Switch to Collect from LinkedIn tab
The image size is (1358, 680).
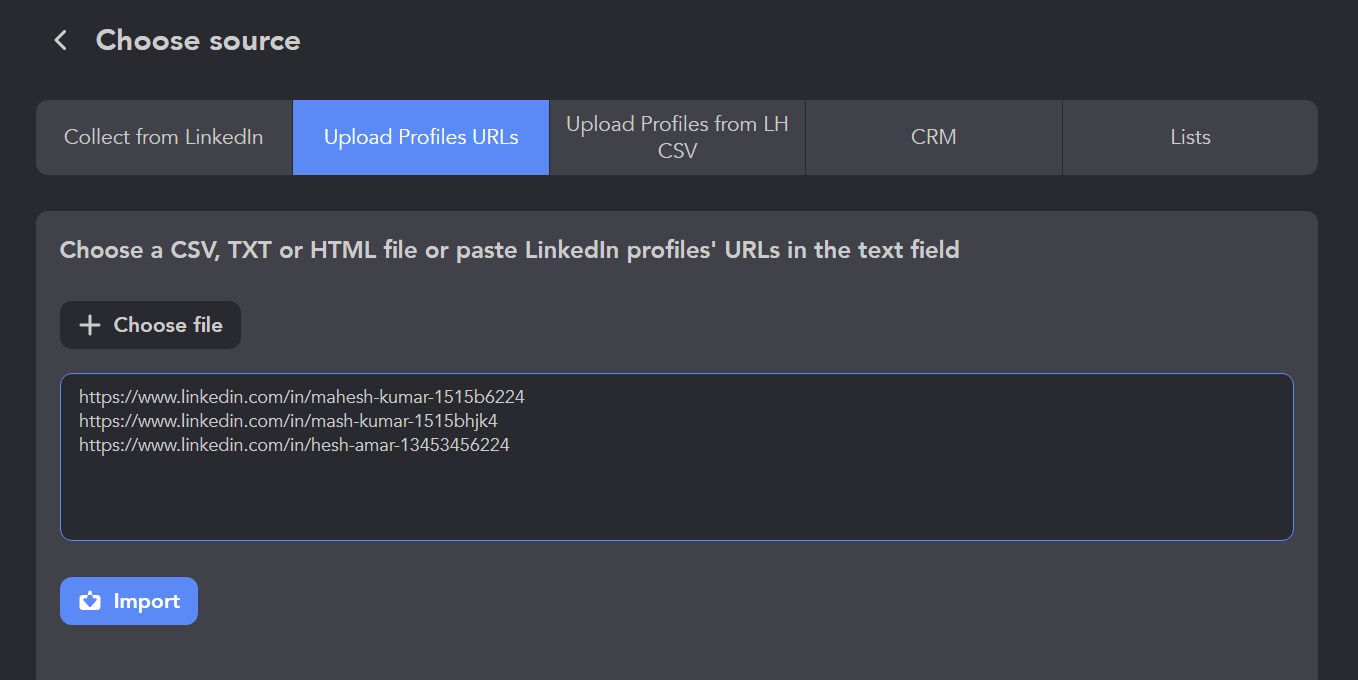pos(164,137)
